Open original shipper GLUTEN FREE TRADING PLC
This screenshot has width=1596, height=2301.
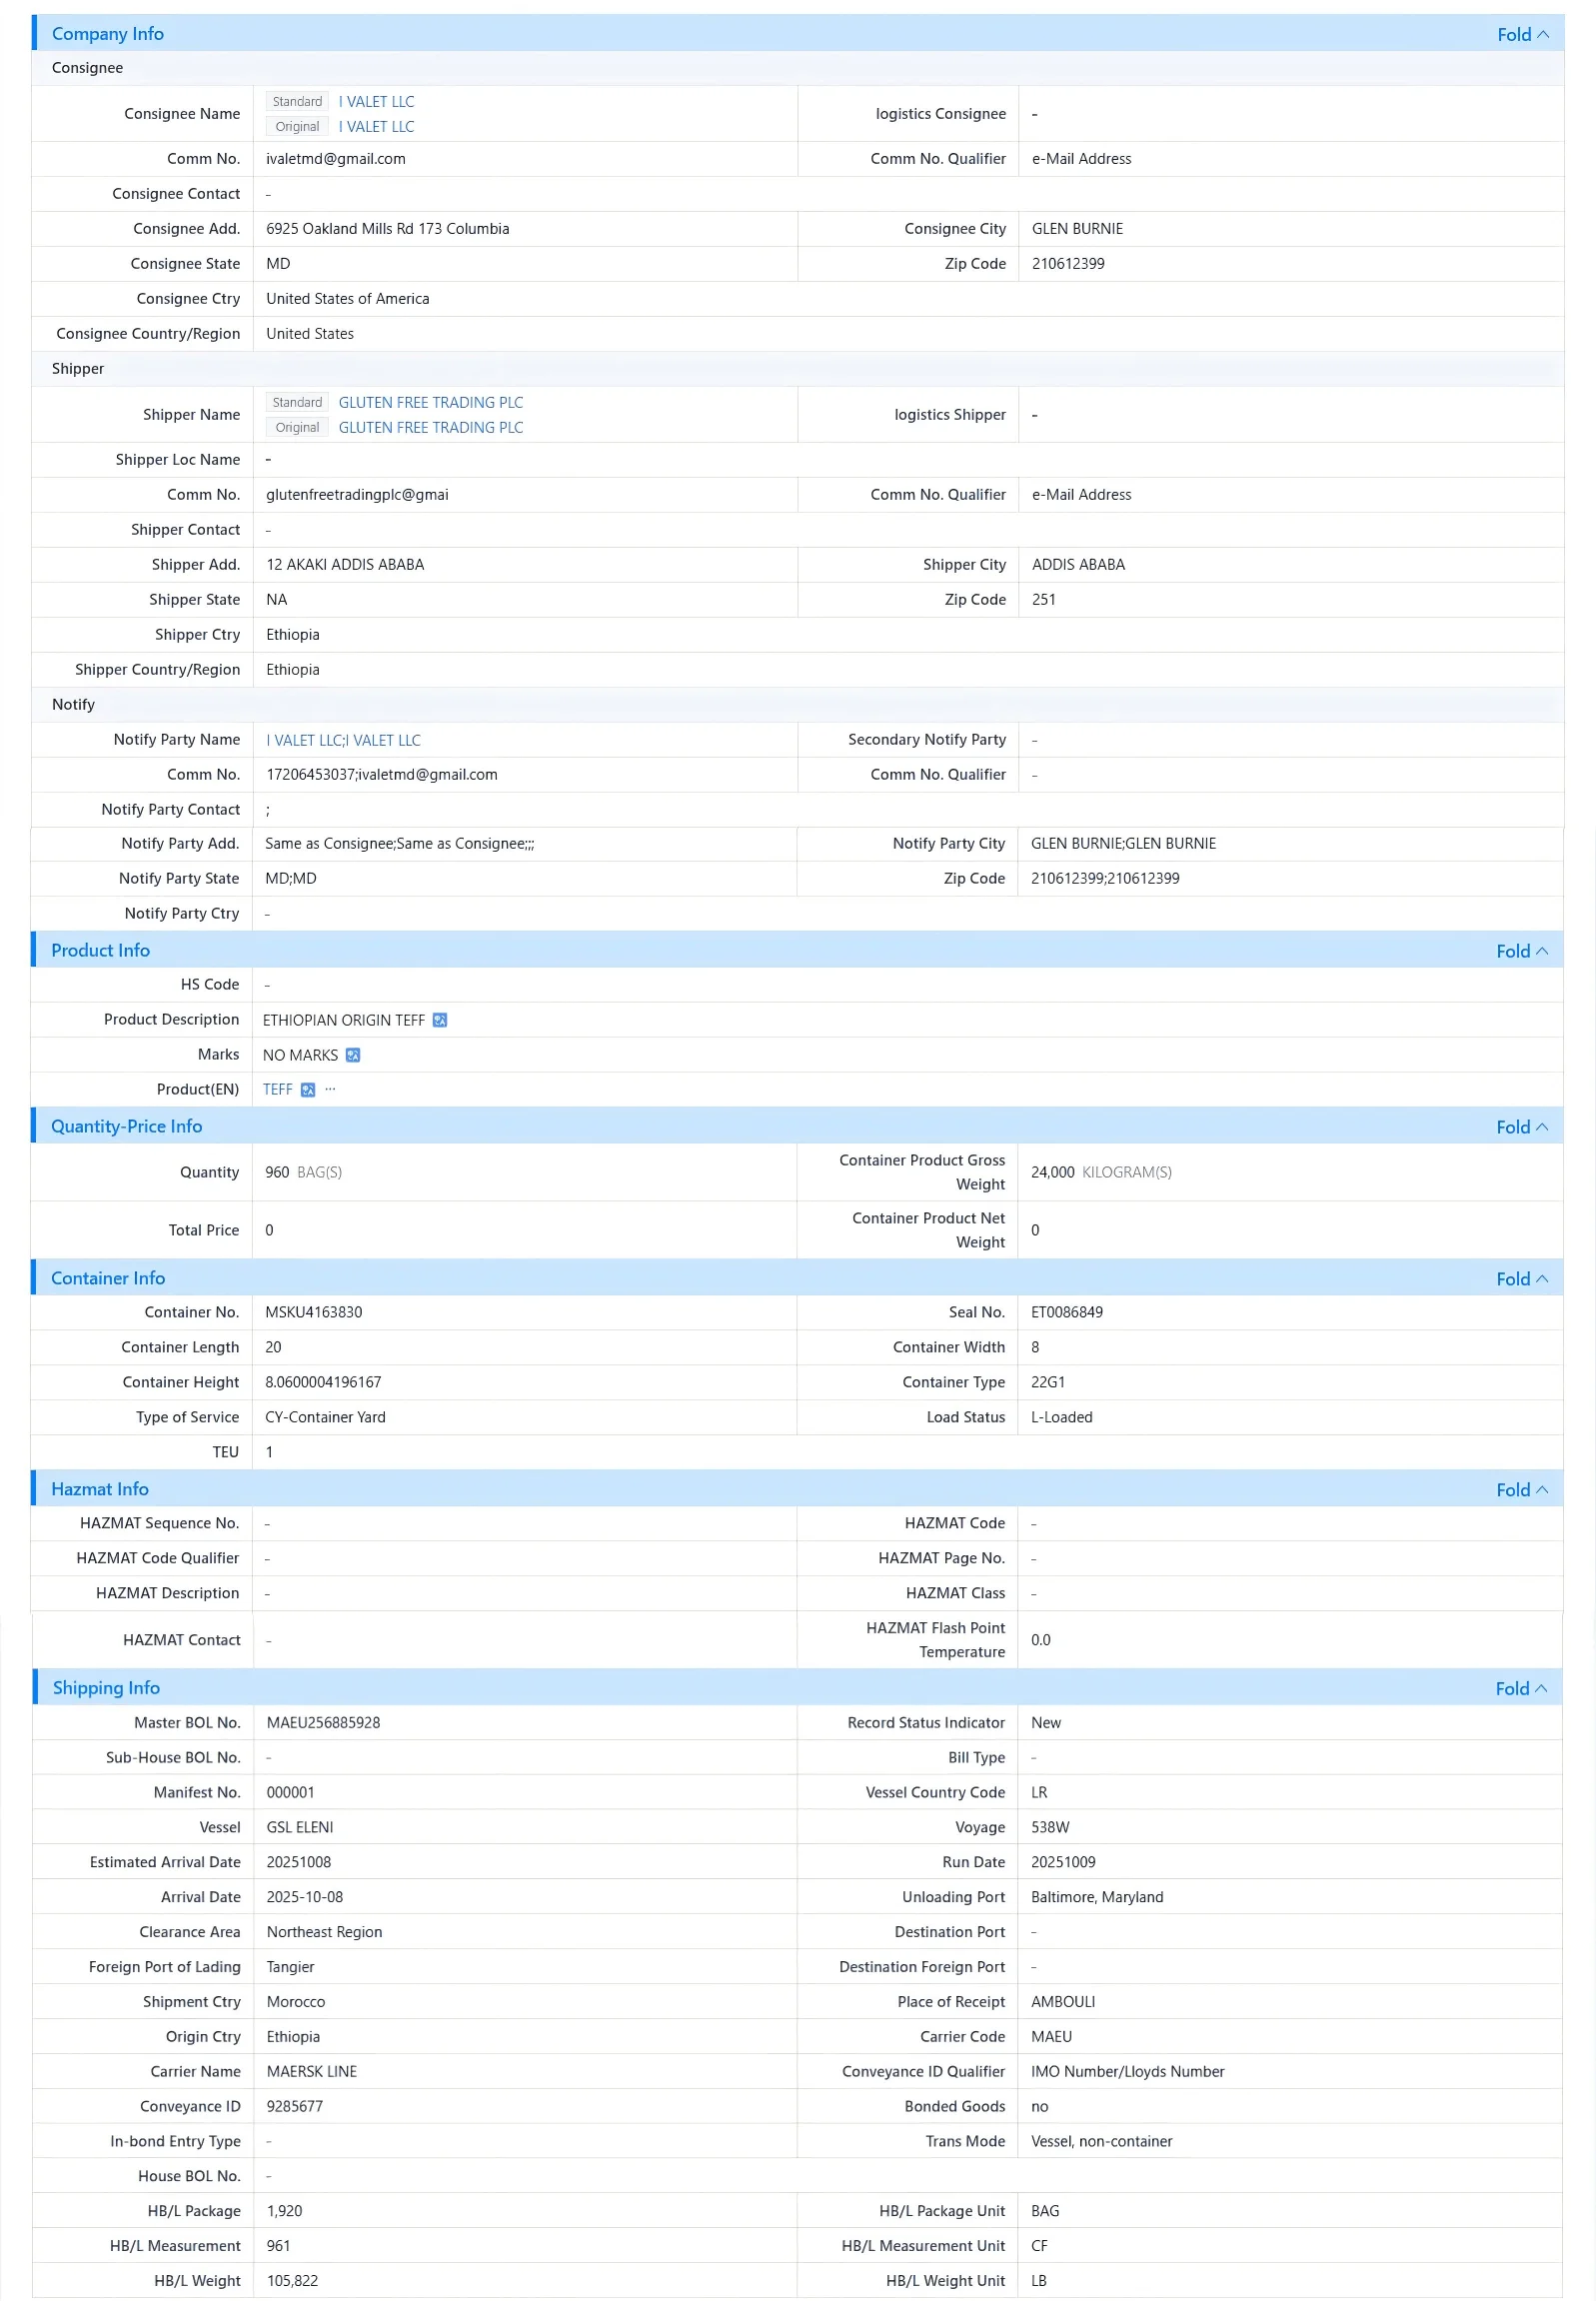431,428
